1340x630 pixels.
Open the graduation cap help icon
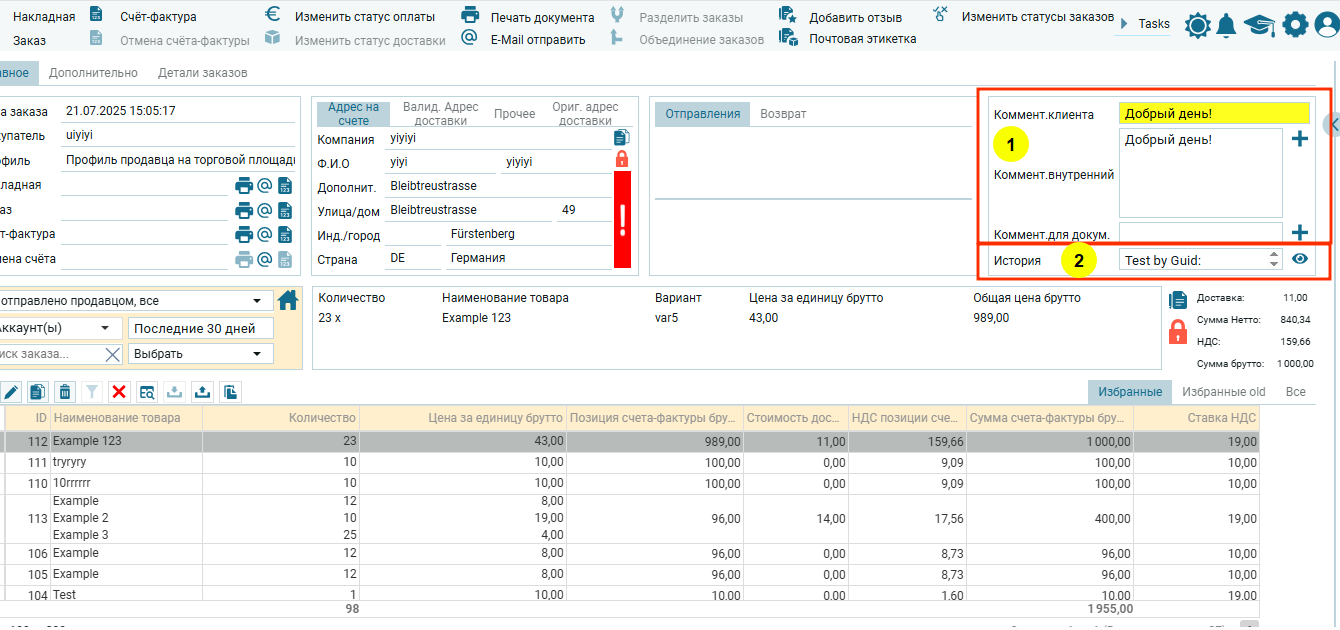1259,26
